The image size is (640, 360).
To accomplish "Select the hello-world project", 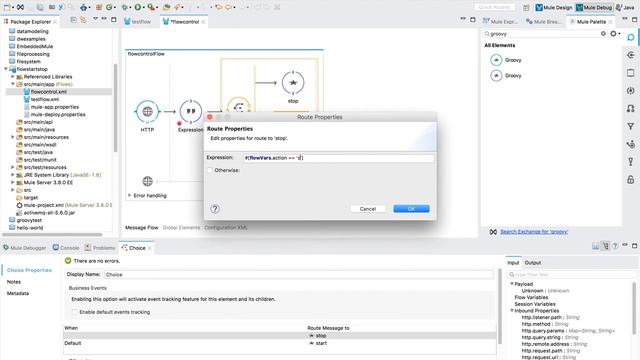I will (x=29, y=228).
